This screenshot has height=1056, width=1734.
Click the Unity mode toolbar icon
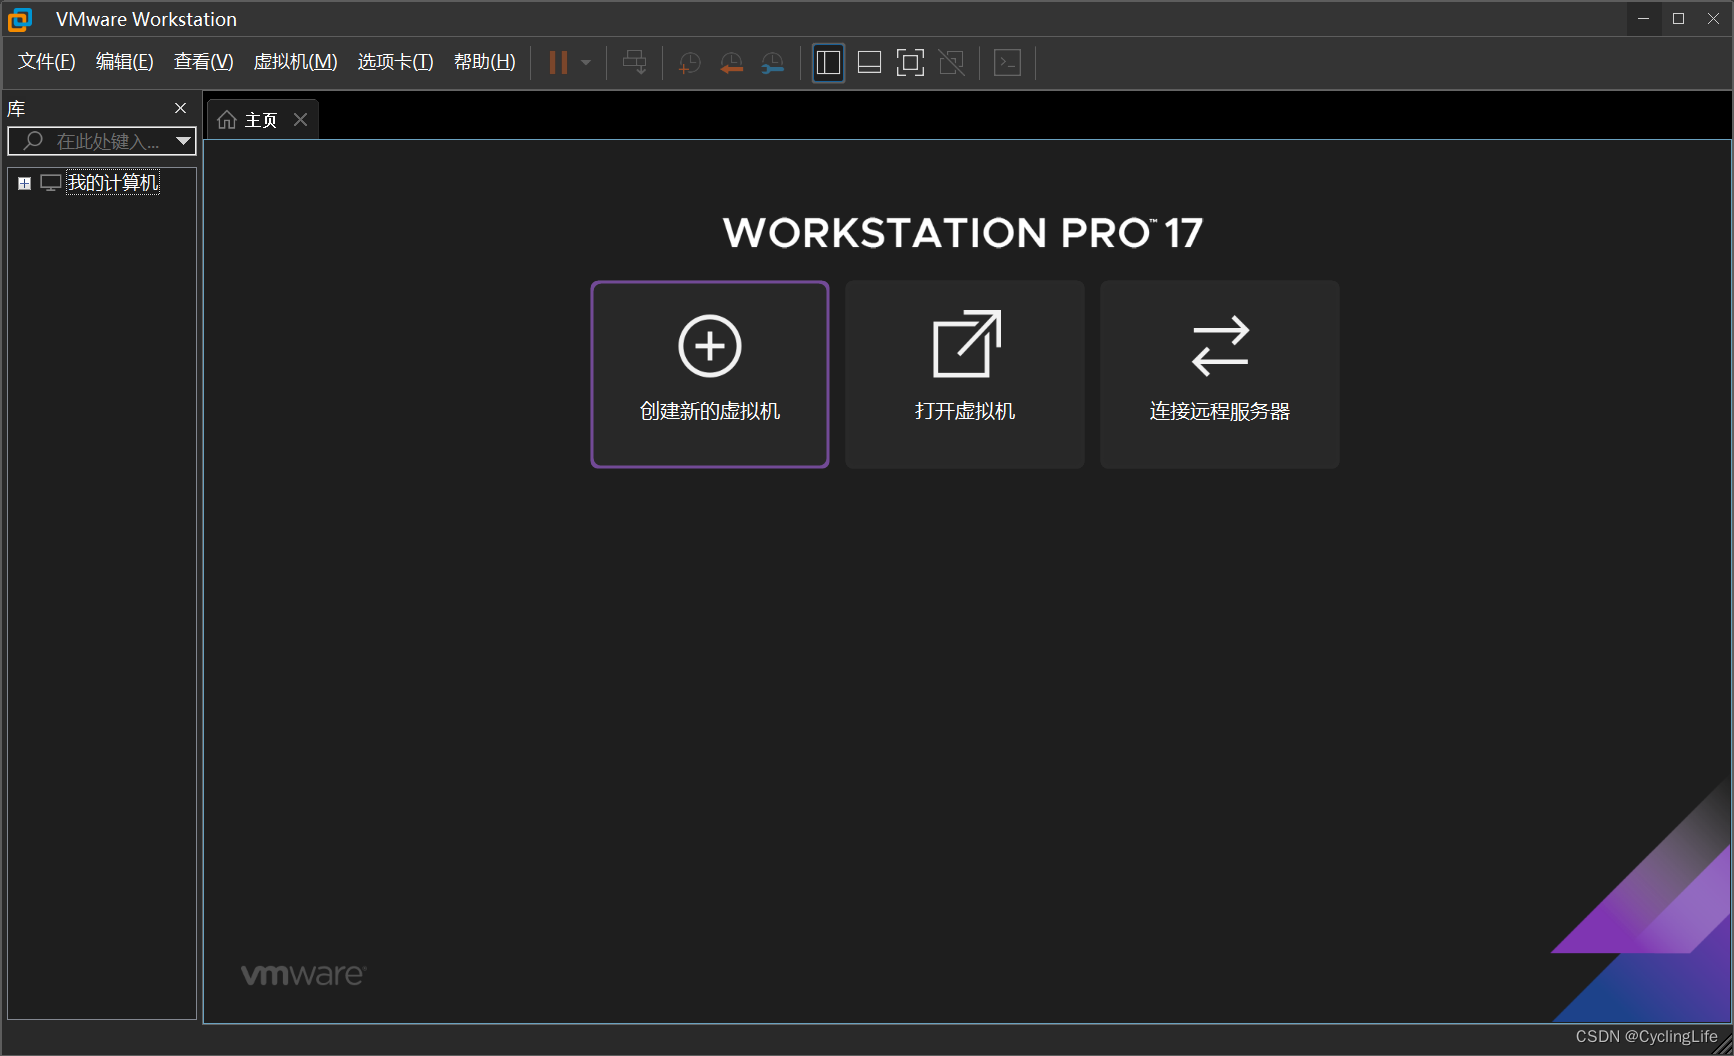[x=952, y=63]
